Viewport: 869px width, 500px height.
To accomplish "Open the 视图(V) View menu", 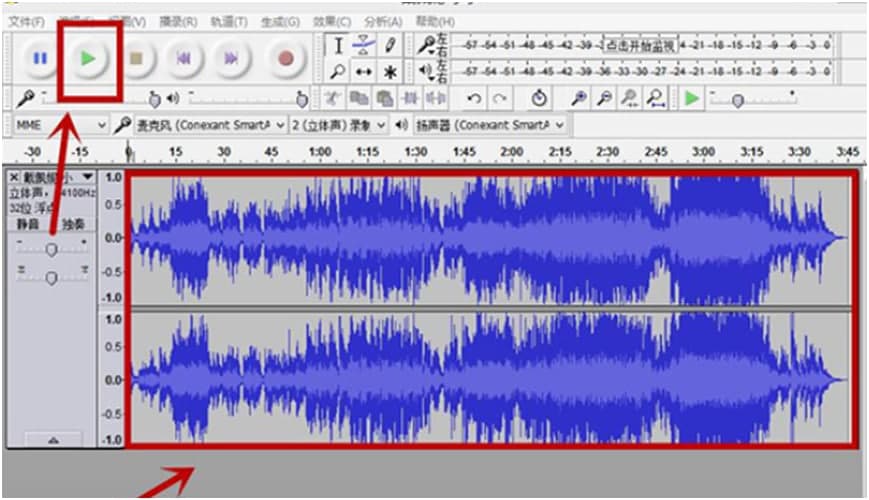I will (x=127, y=22).
